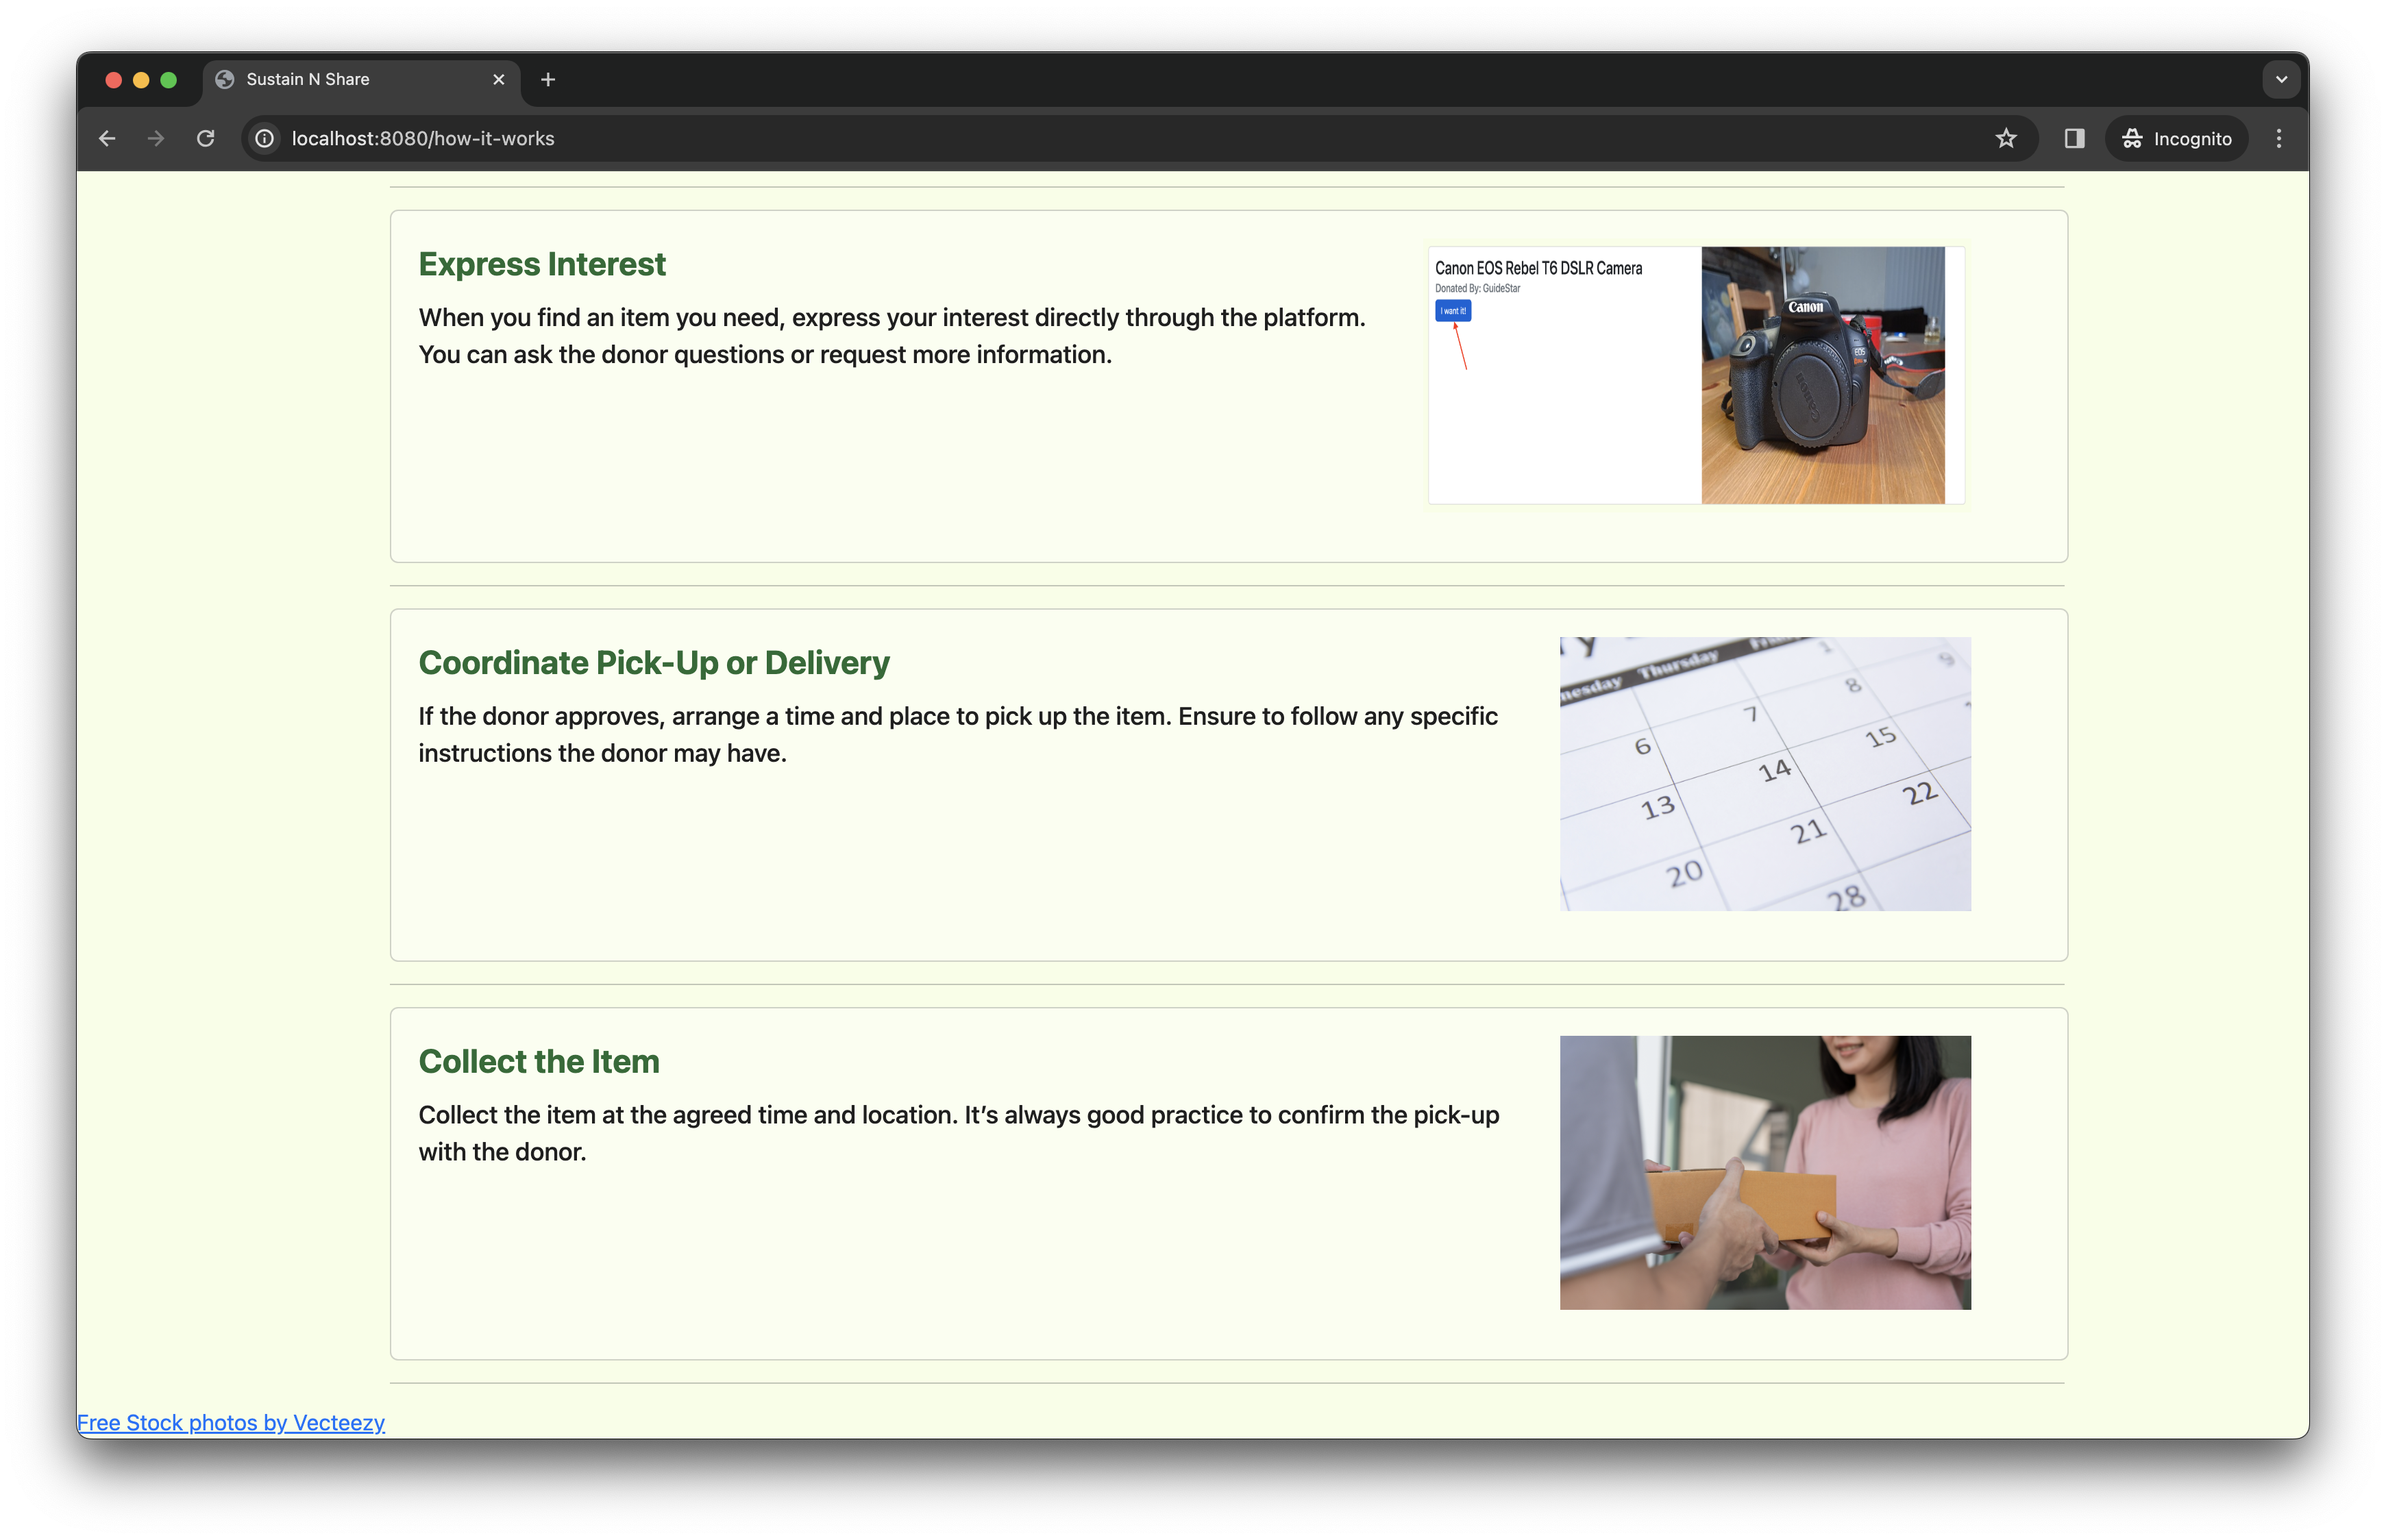The image size is (2386, 1540).
Task: Open Chrome three-dot menu
Action: point(2279,139)
